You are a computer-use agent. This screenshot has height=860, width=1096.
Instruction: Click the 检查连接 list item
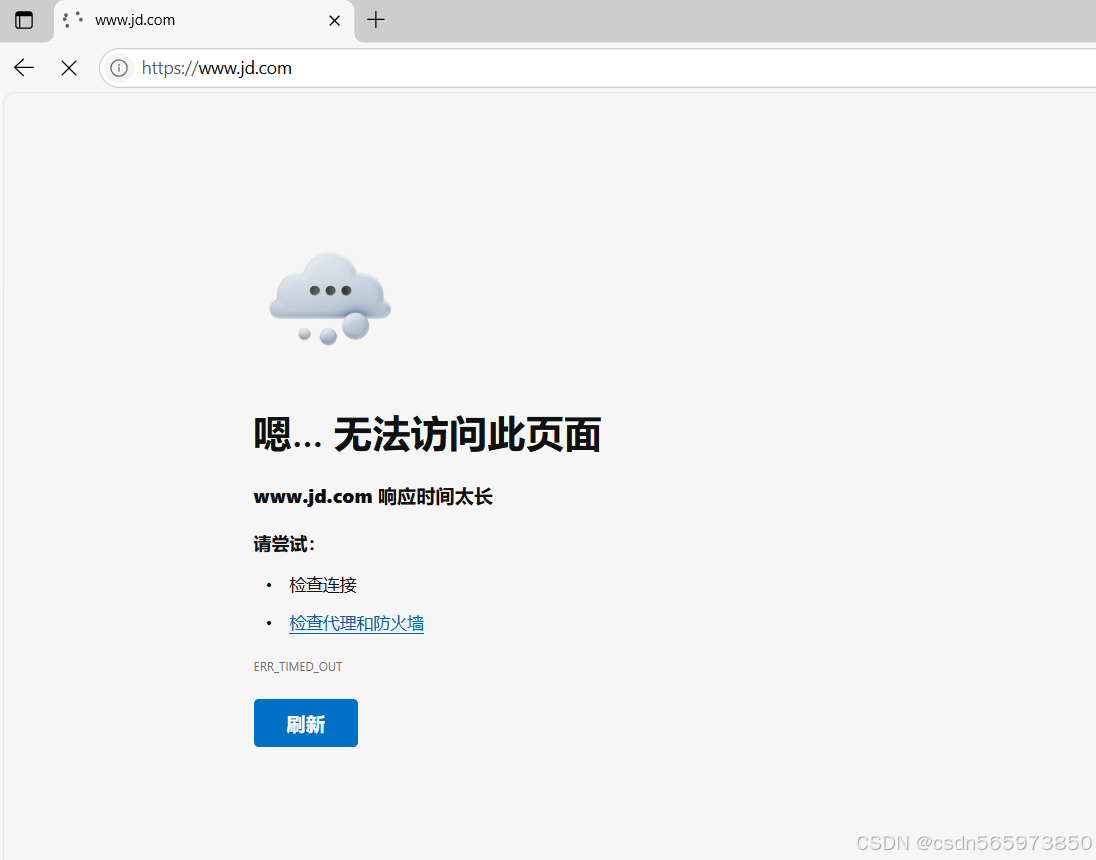tap(322, 584)
